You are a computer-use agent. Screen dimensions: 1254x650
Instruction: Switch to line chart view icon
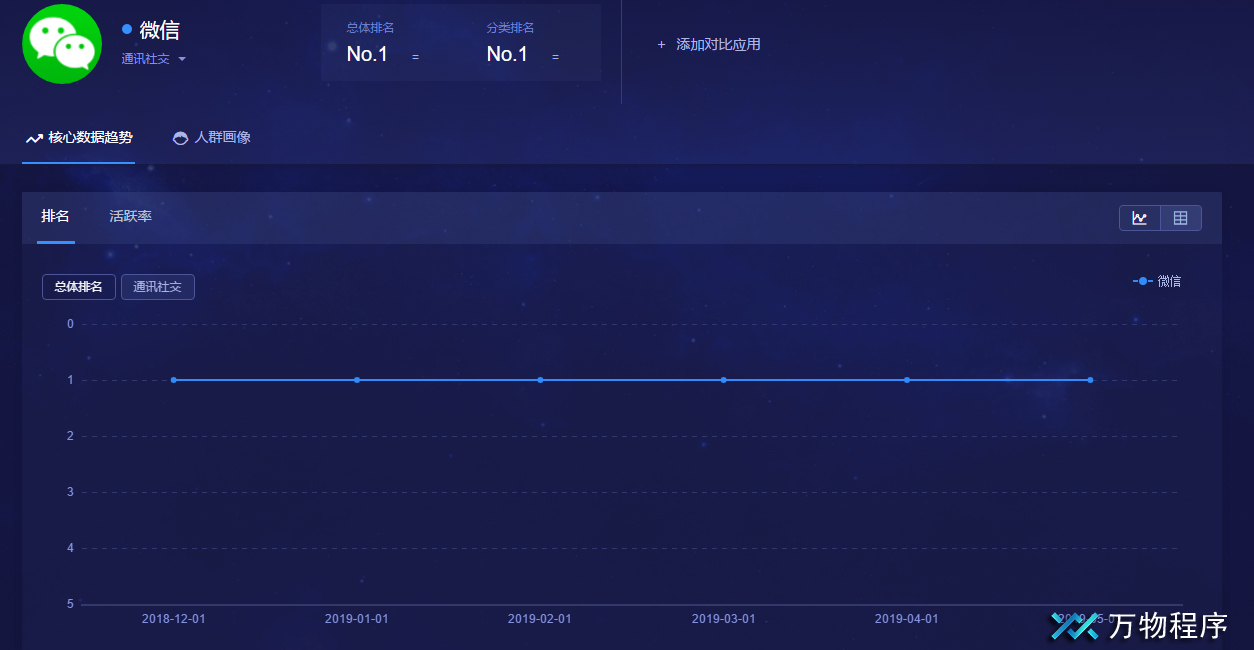coord(1140,218)
